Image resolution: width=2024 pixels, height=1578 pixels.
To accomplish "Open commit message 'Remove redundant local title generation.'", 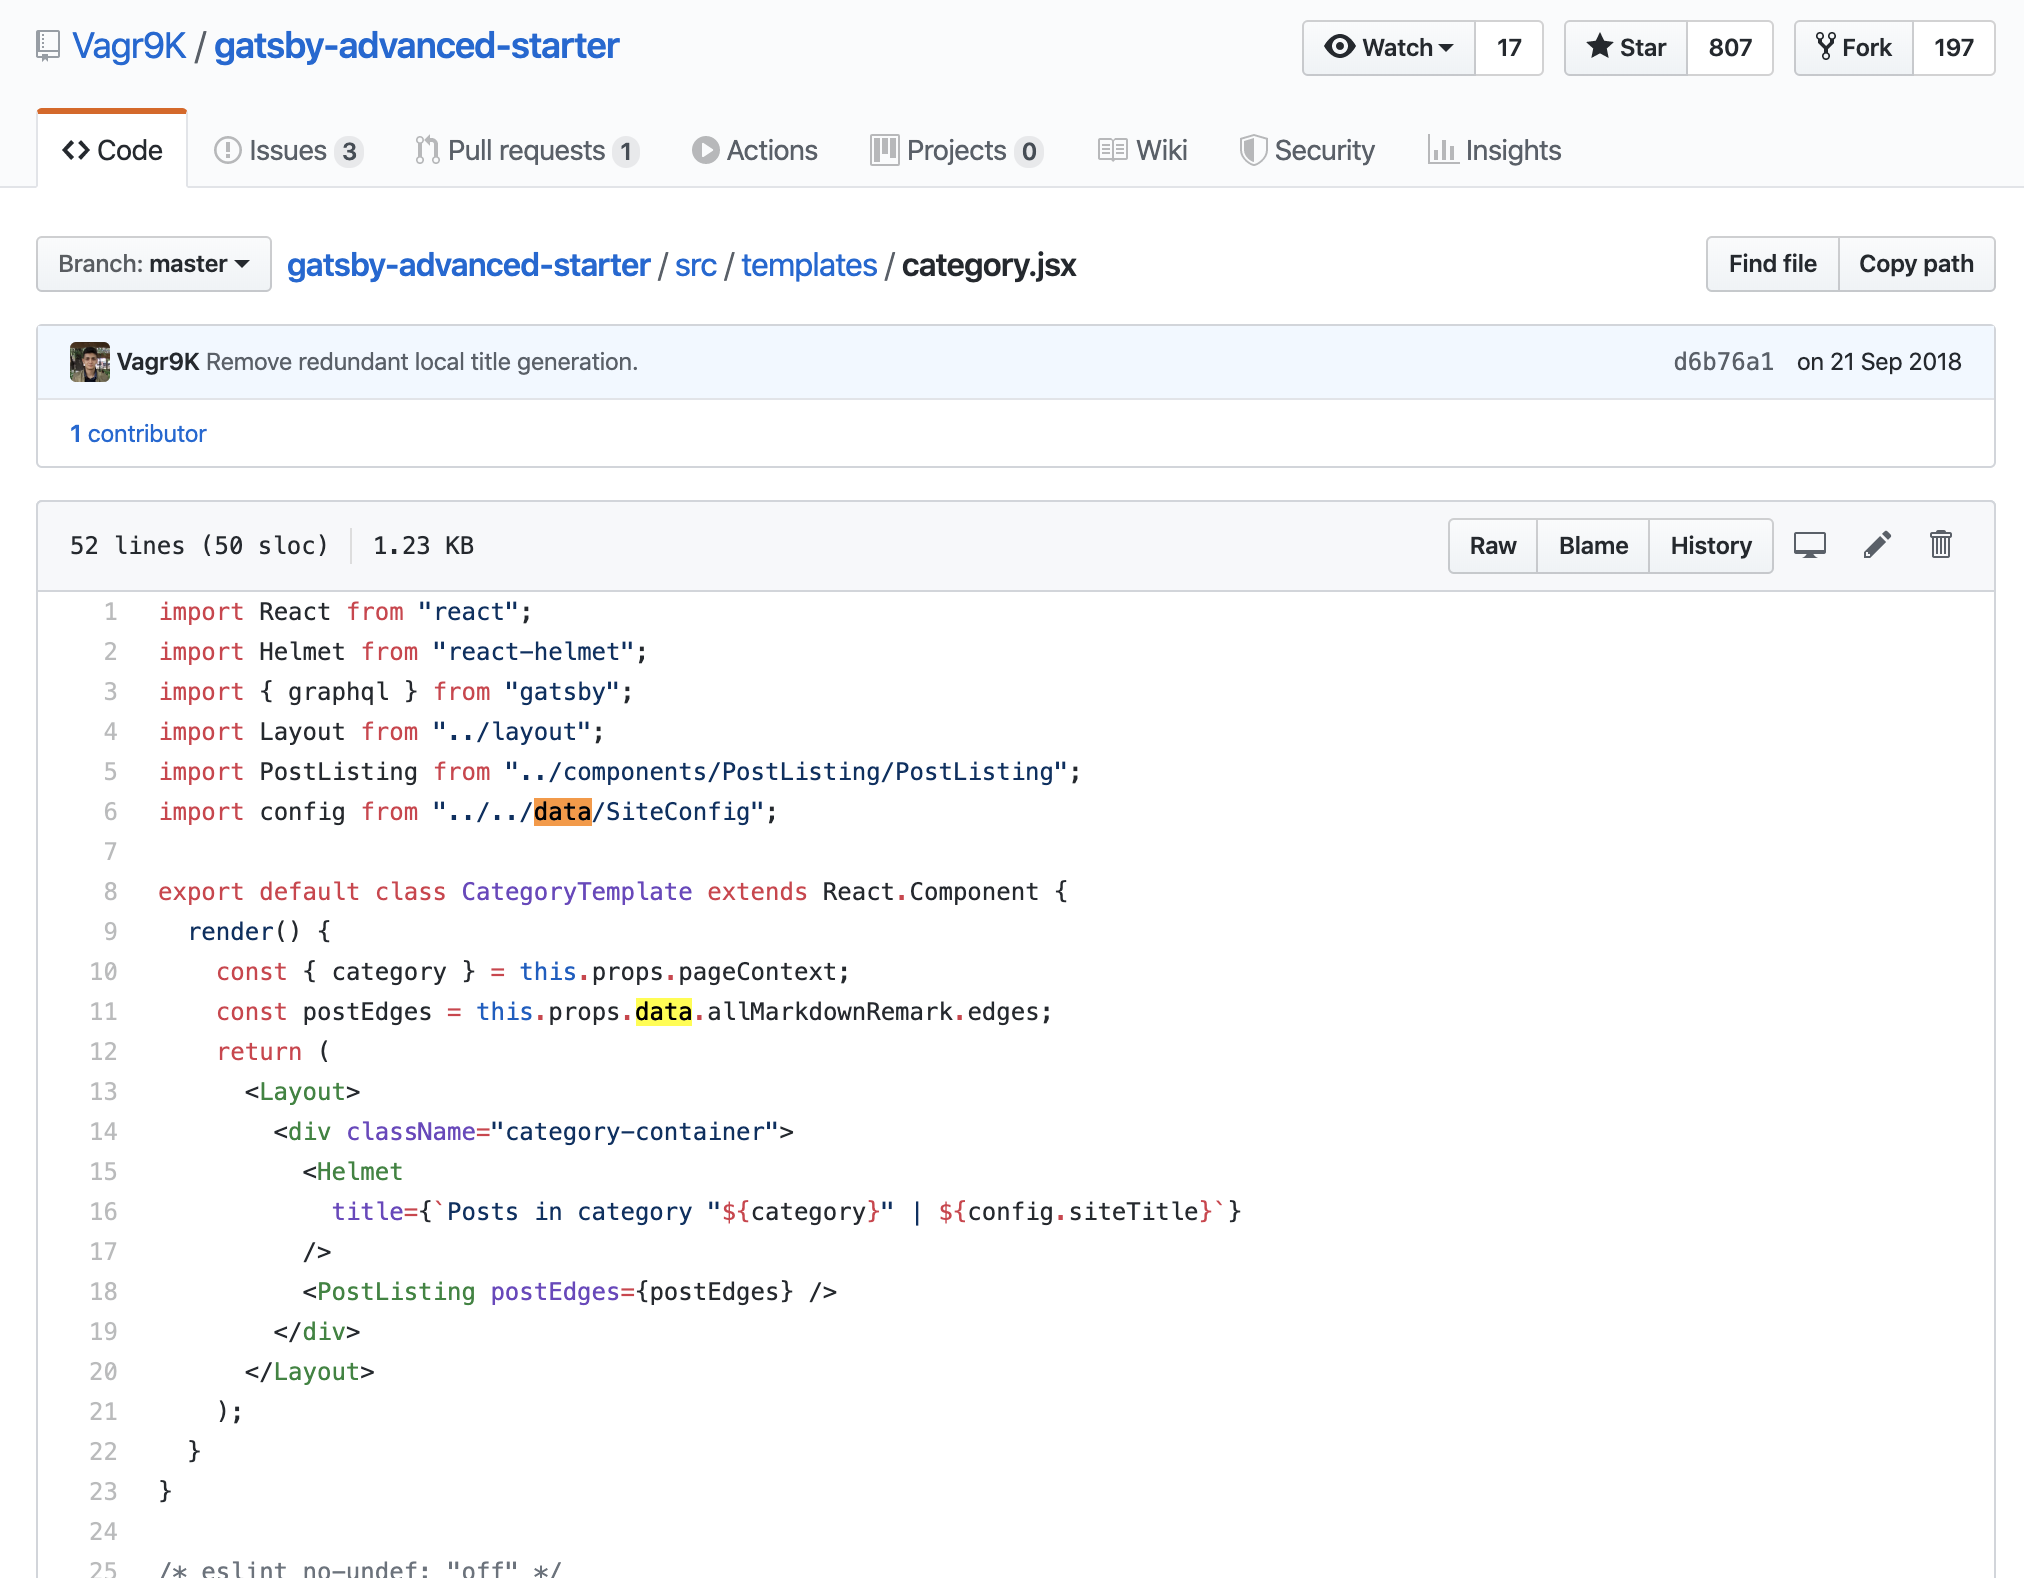I will [x=422, y=362].
